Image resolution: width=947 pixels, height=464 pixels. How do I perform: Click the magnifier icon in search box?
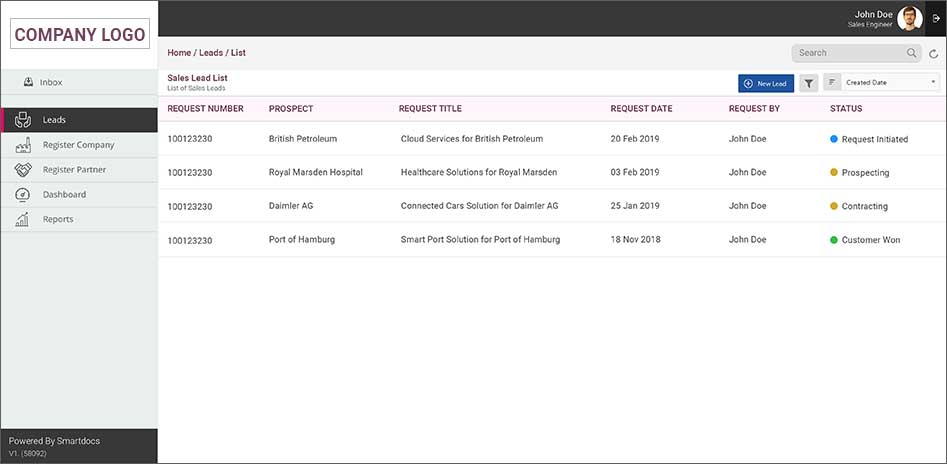911,53
